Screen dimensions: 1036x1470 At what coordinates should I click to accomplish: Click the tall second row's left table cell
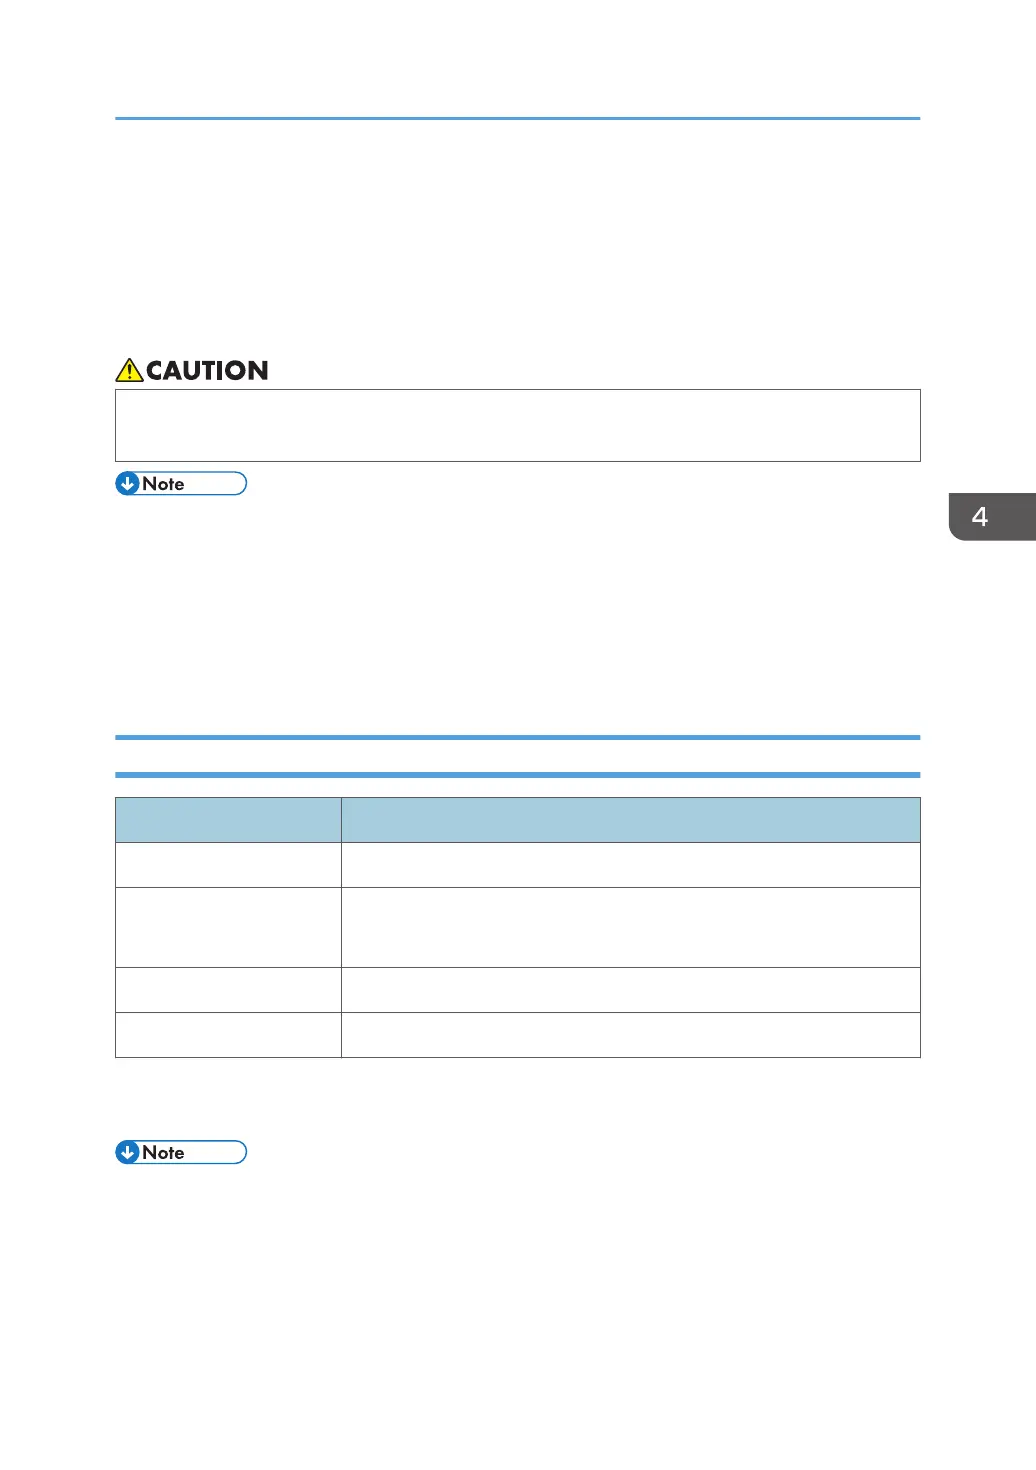pos(228,927)
